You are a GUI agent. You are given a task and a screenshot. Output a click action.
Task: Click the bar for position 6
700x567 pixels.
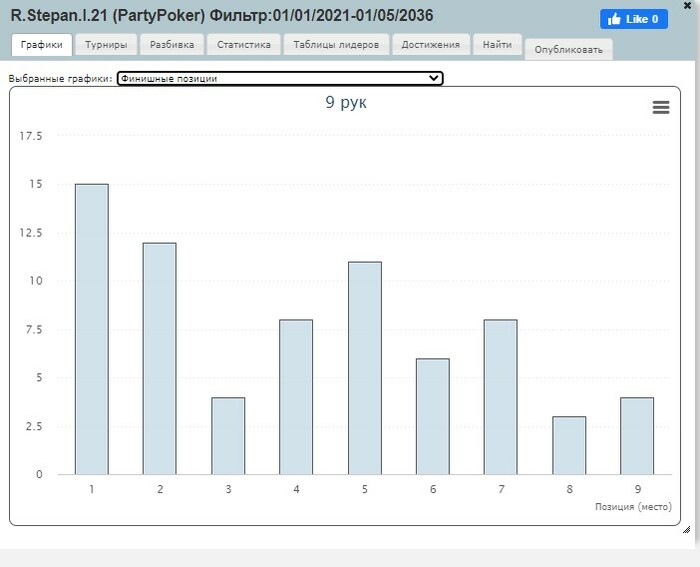coord(433,416)
